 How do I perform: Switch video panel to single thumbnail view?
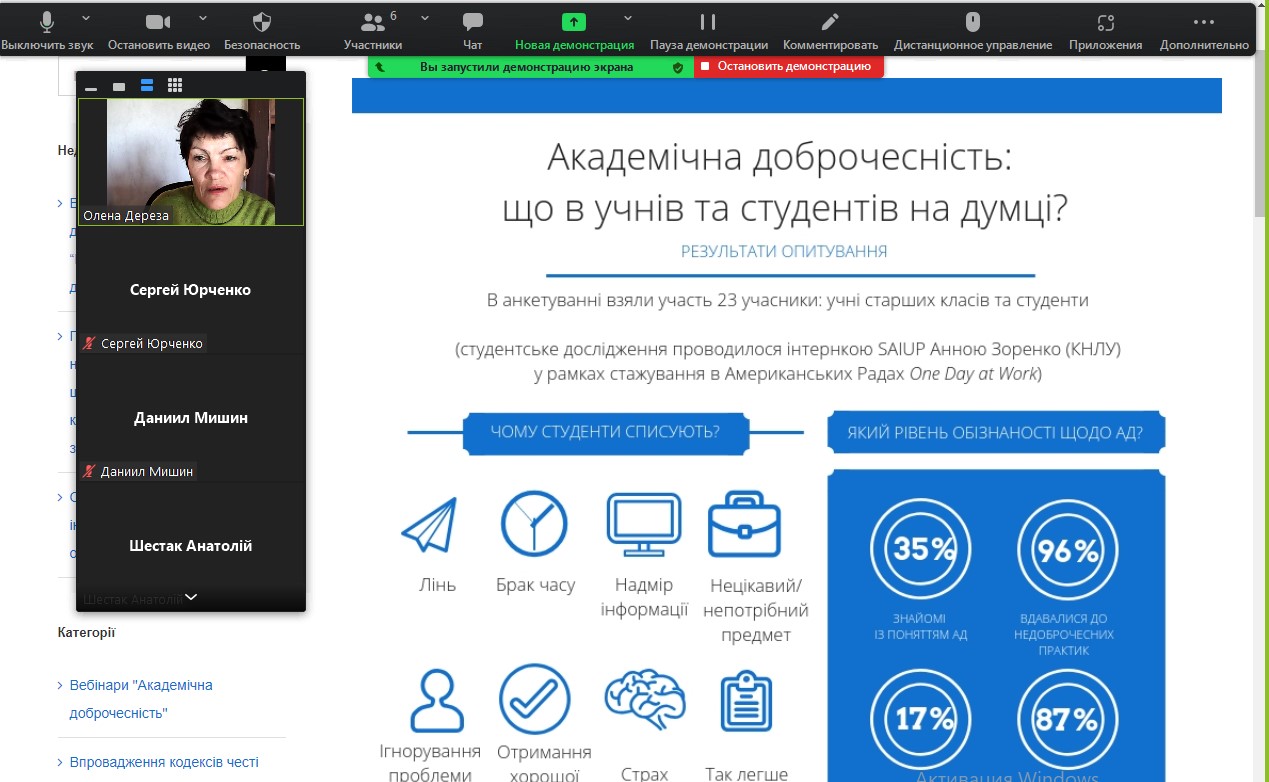(x=119, y=87)
